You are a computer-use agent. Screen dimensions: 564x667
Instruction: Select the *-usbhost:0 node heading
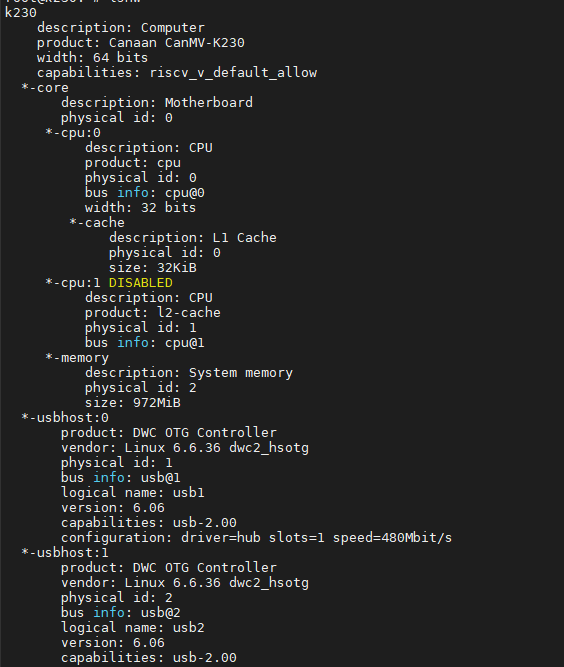[65, 418]
